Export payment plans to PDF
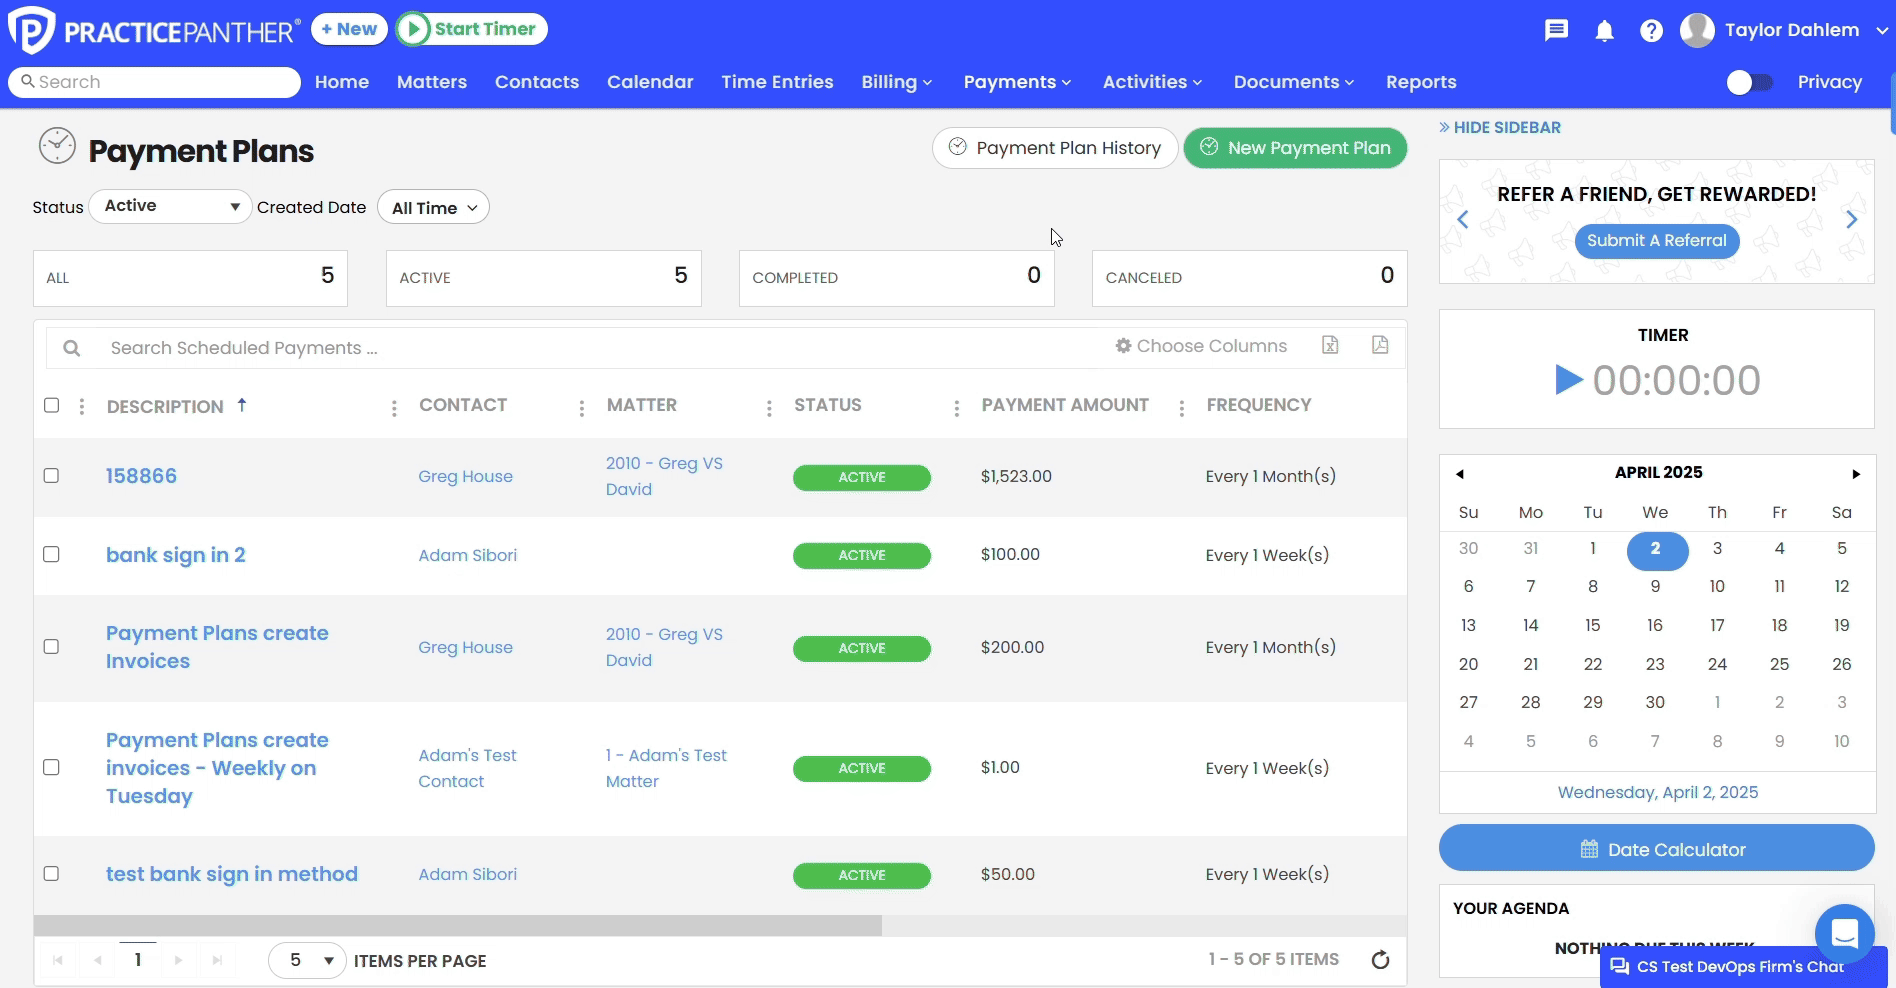This screenshot has width=1896, height=988. pyautogui.click(x=1380, y=345)
